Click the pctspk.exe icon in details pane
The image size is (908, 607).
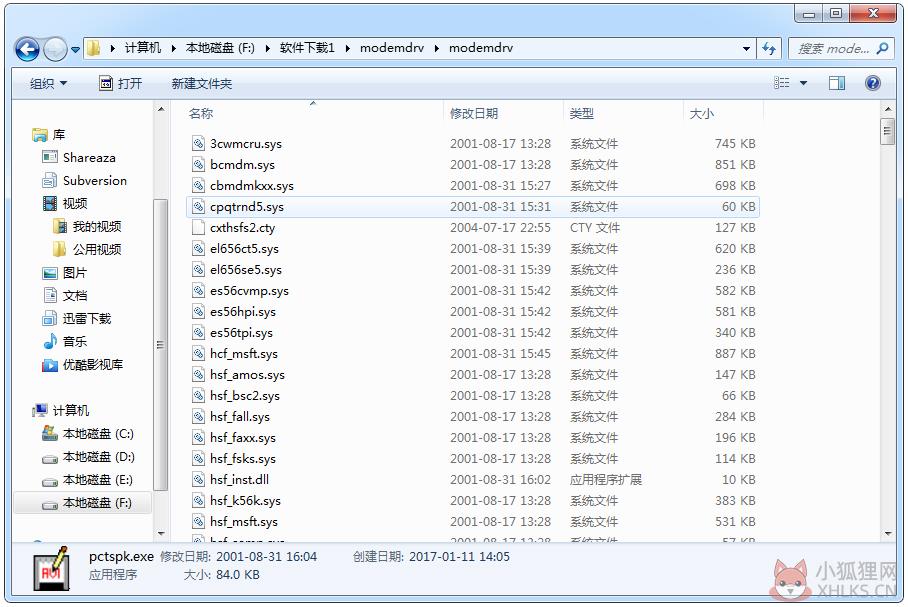(52, 568)
